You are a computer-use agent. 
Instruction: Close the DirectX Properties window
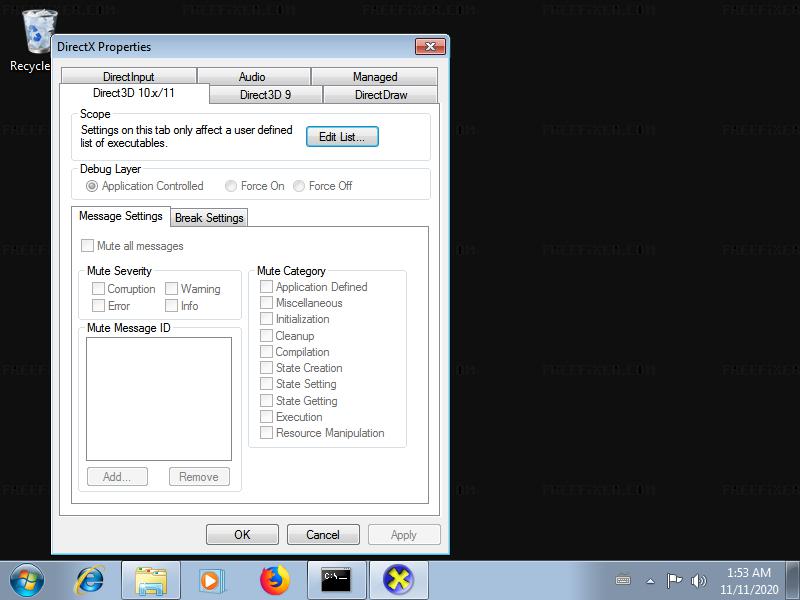pos(430,46)
